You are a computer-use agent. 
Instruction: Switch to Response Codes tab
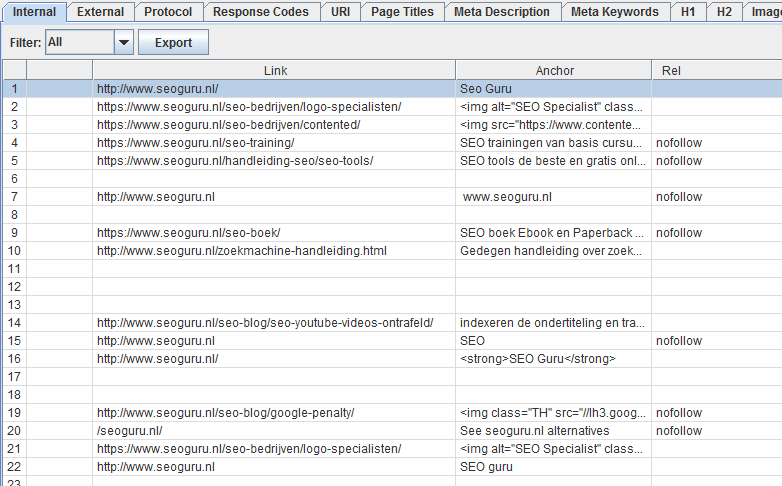[x=261, y=12]
